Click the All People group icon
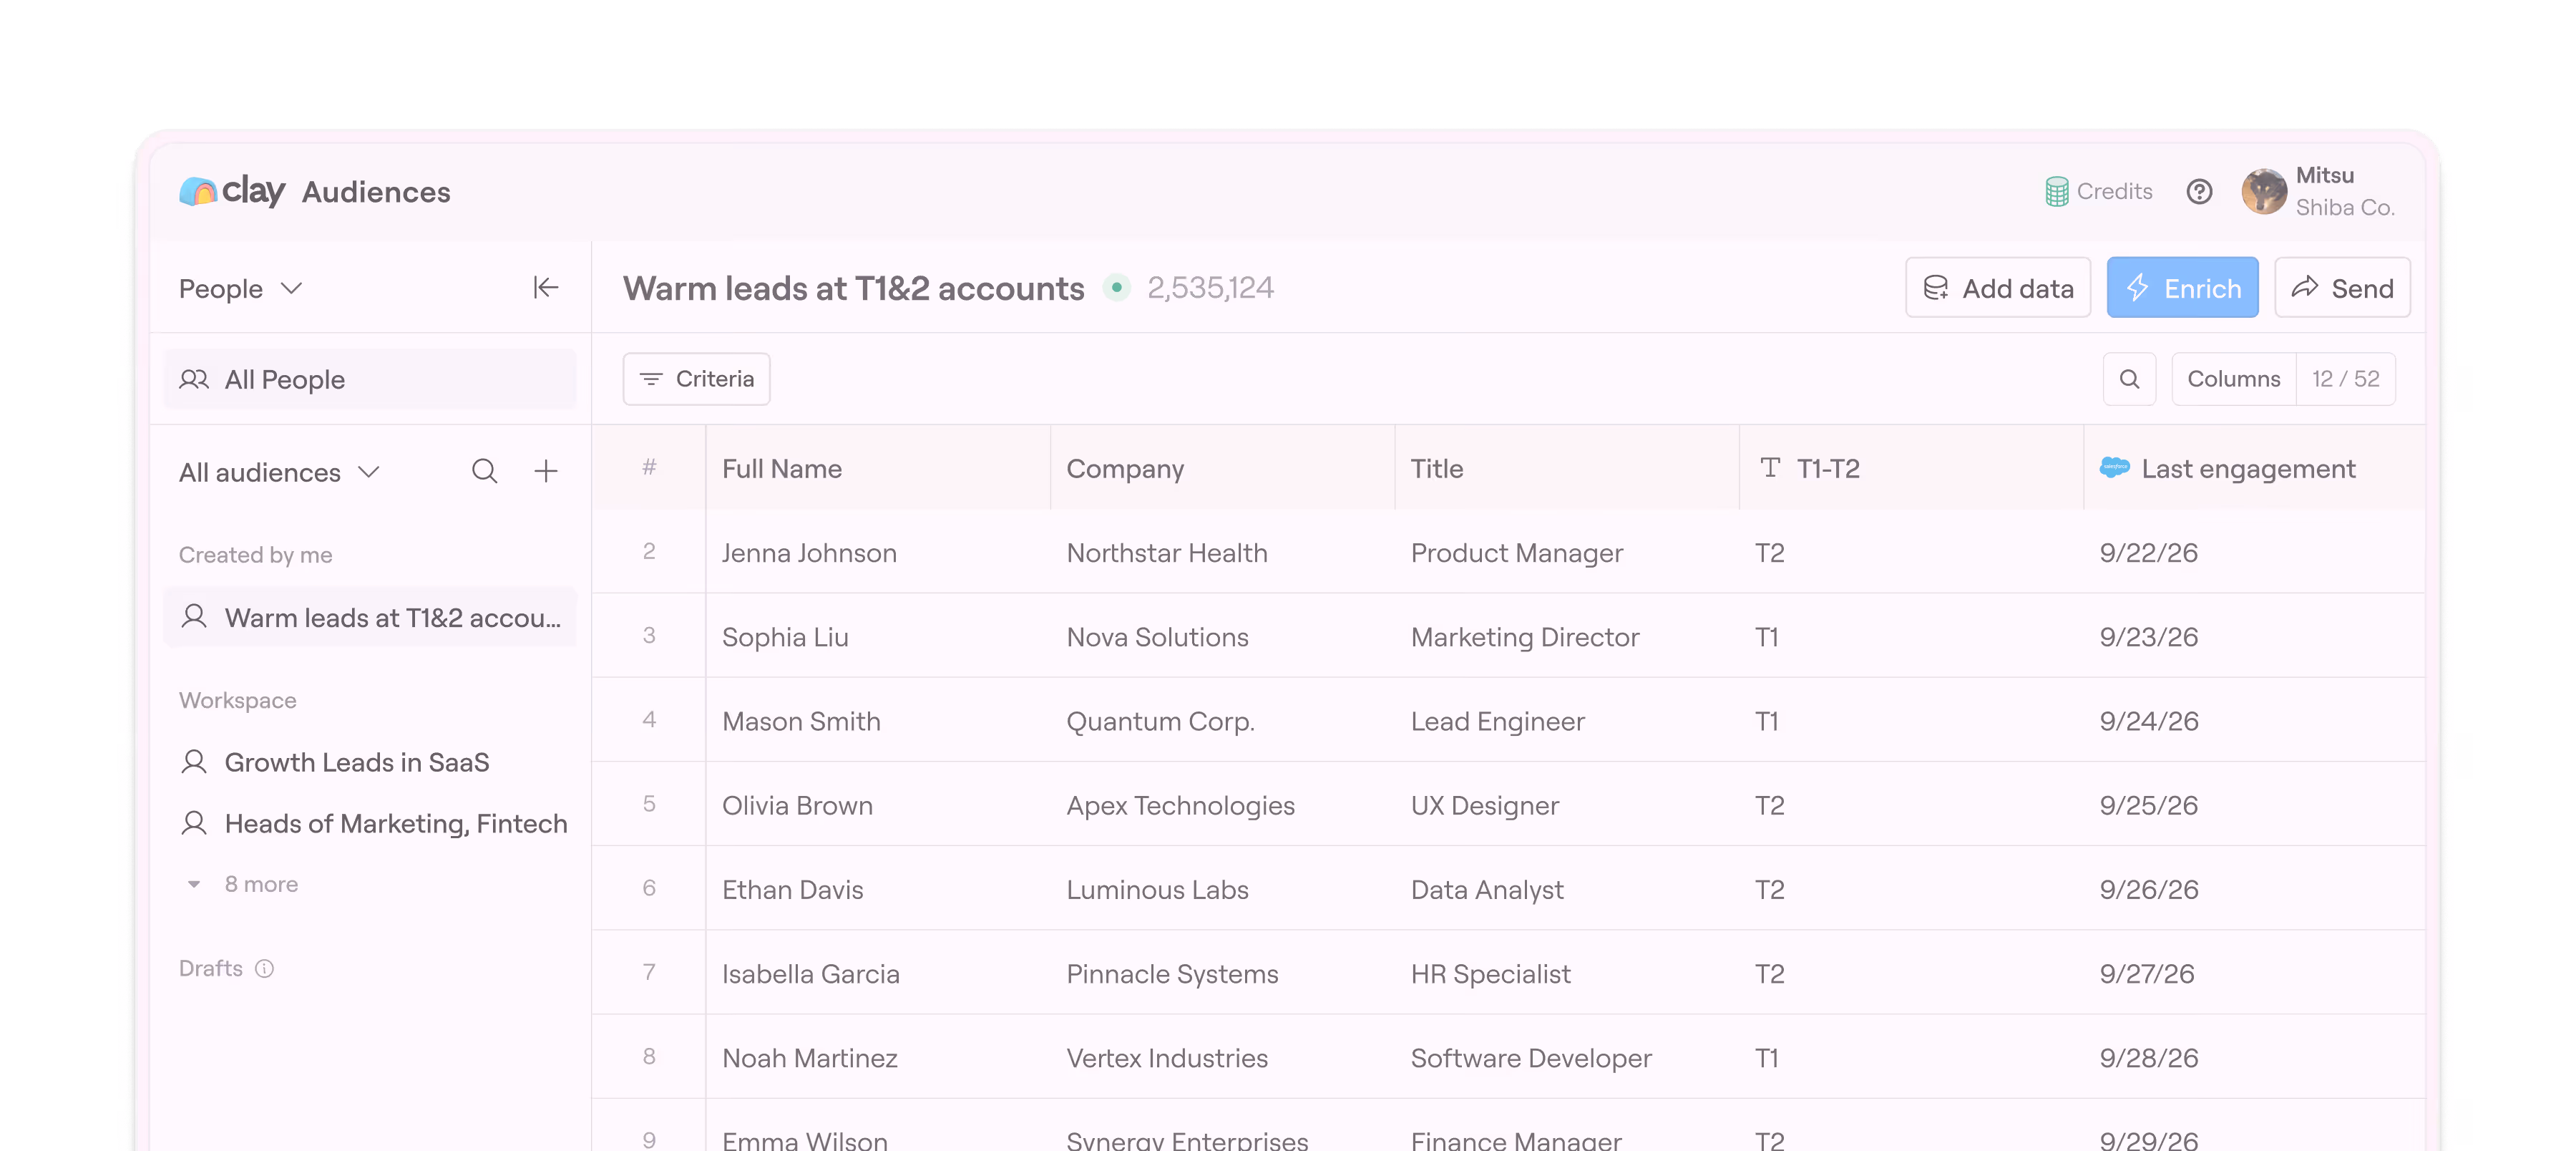This screenshot has width=2576, height=1151. 194,379
